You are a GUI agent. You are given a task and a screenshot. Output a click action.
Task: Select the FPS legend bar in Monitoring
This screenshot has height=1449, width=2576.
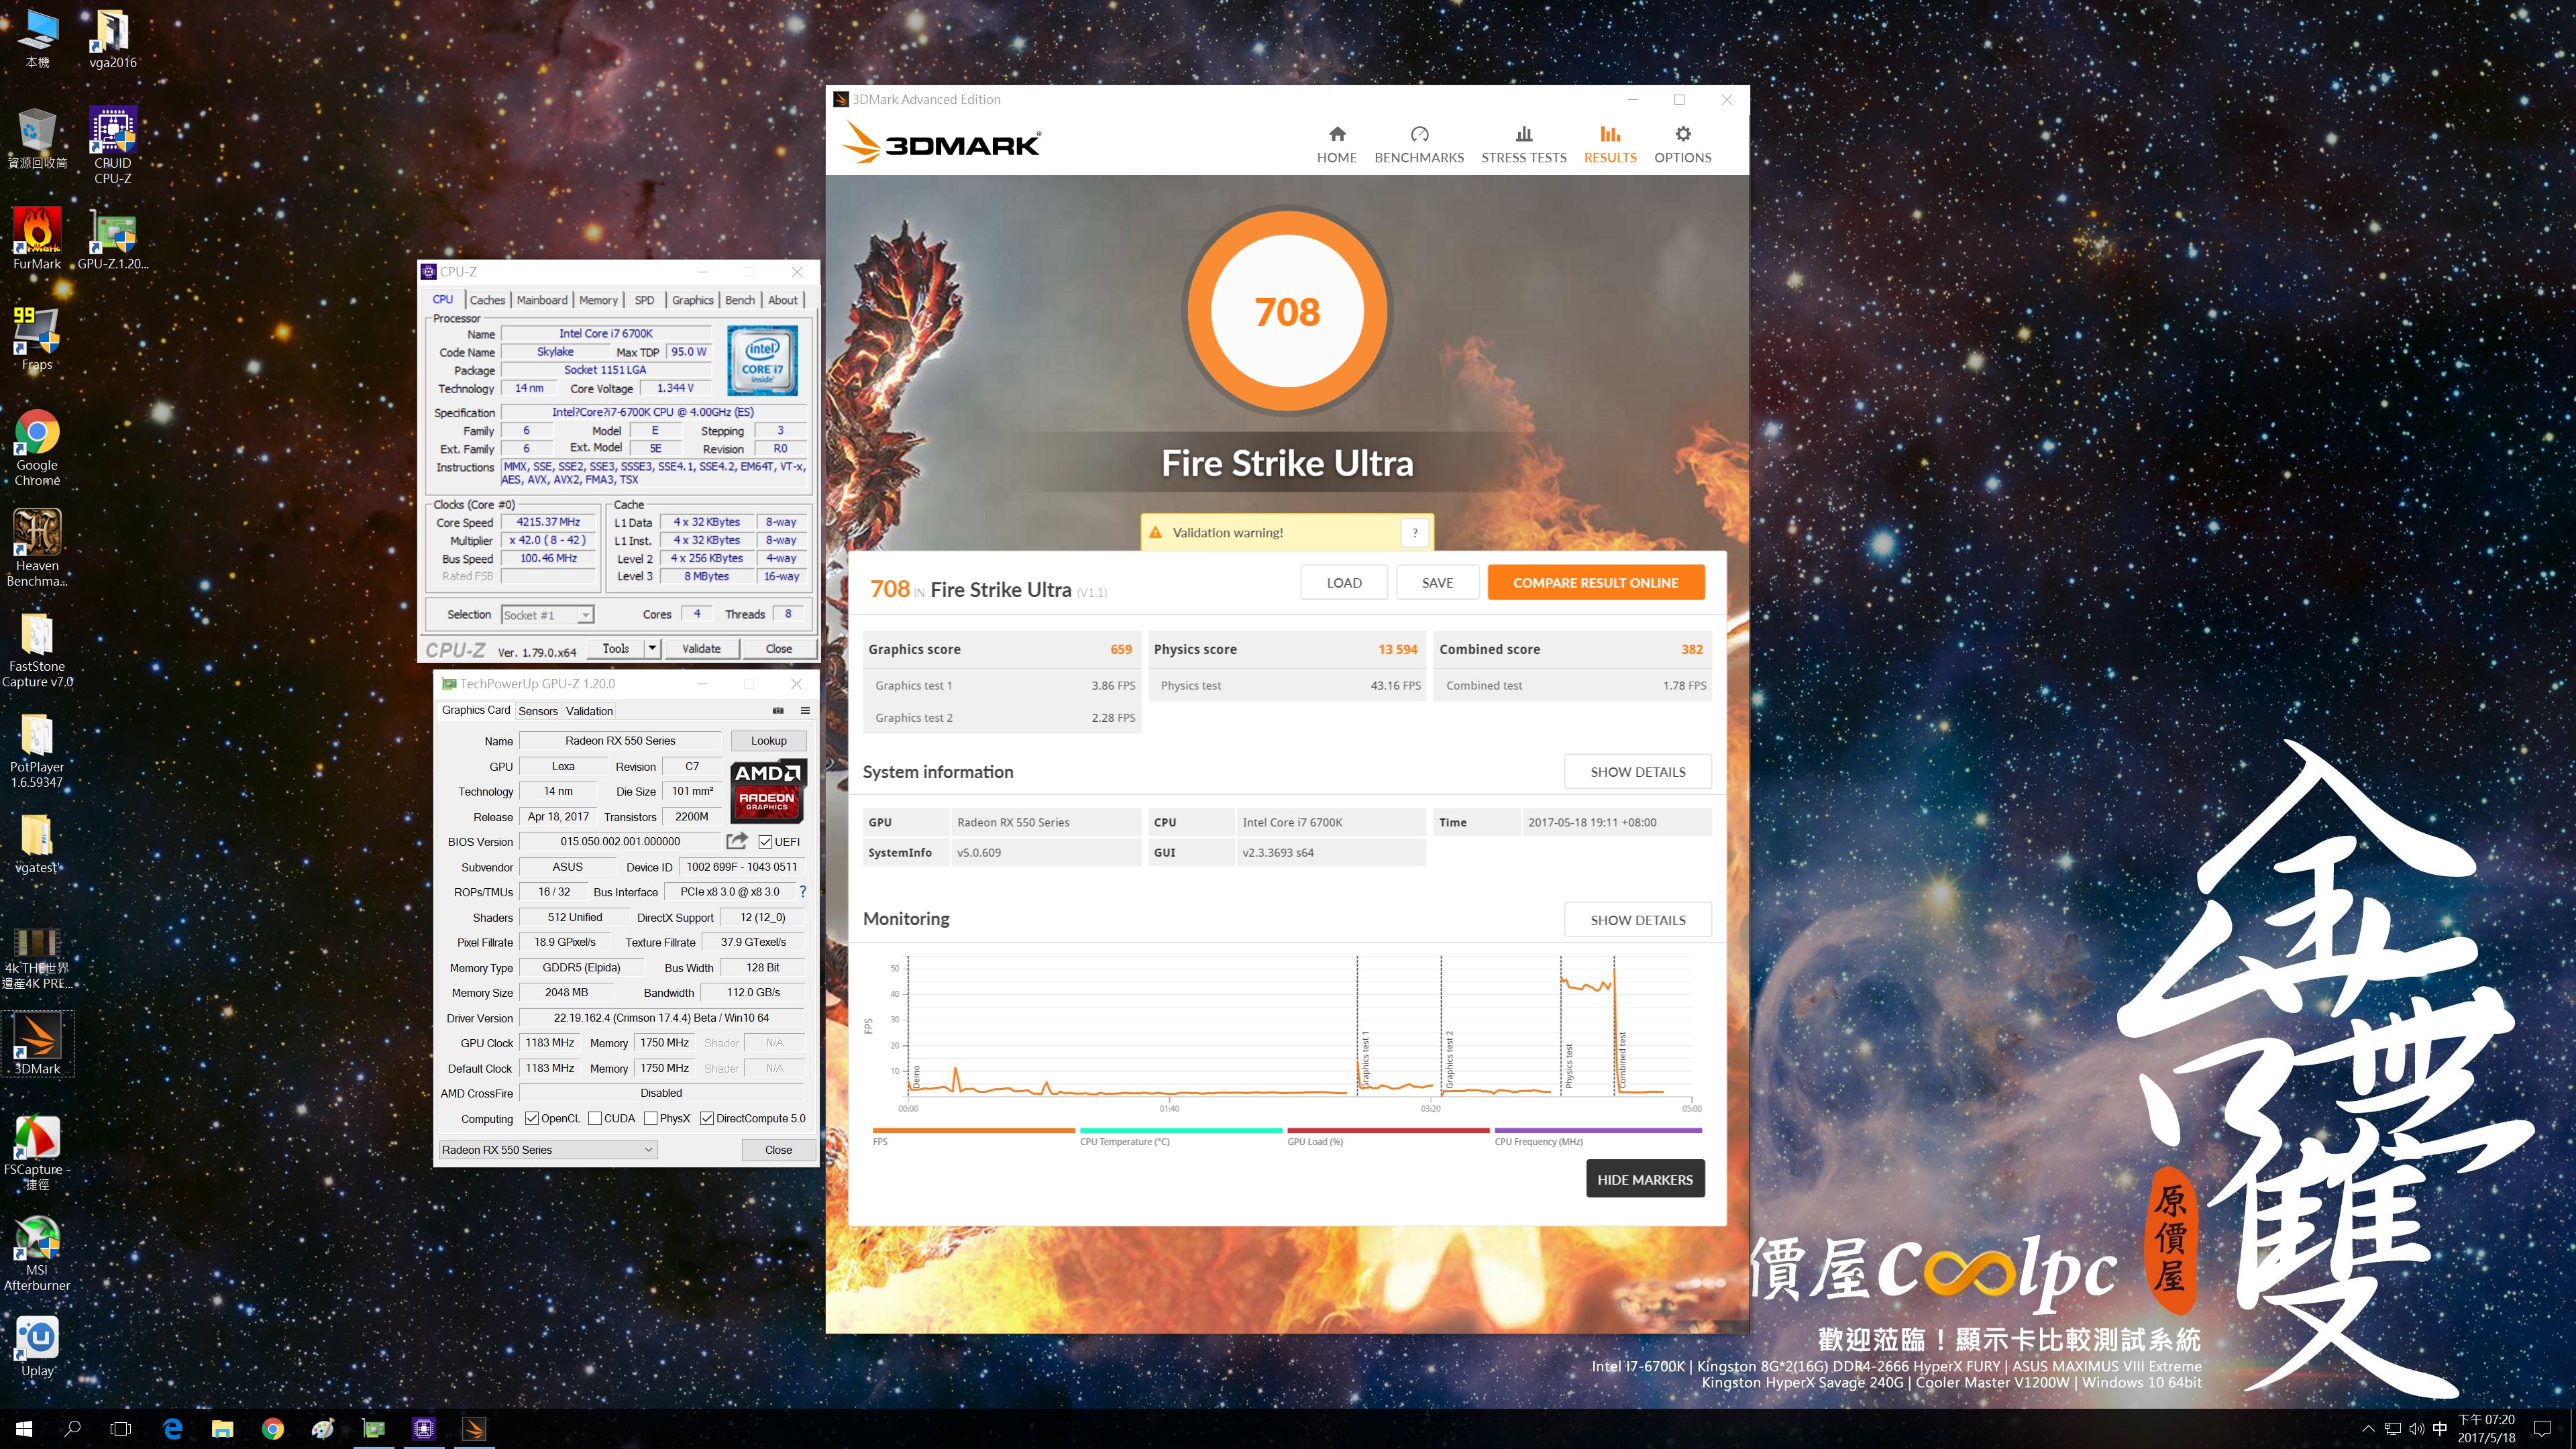point(973,1131)
